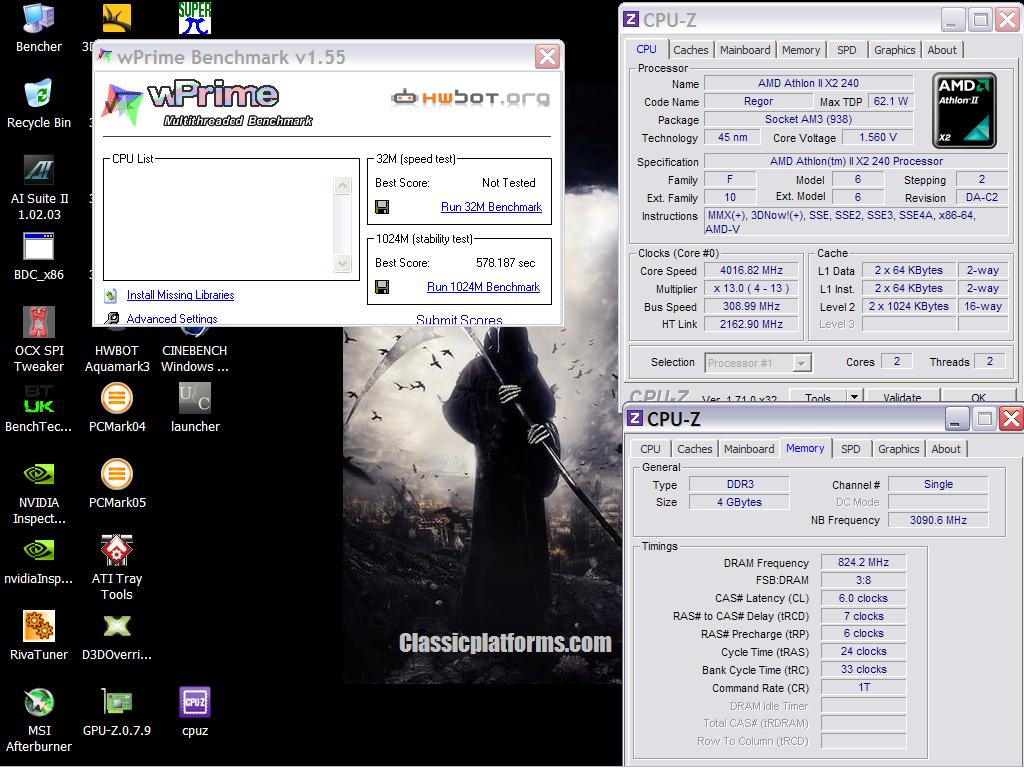Launch RivaTuner from the desktop
The image size is (1024, 768).
click(39, 636)
